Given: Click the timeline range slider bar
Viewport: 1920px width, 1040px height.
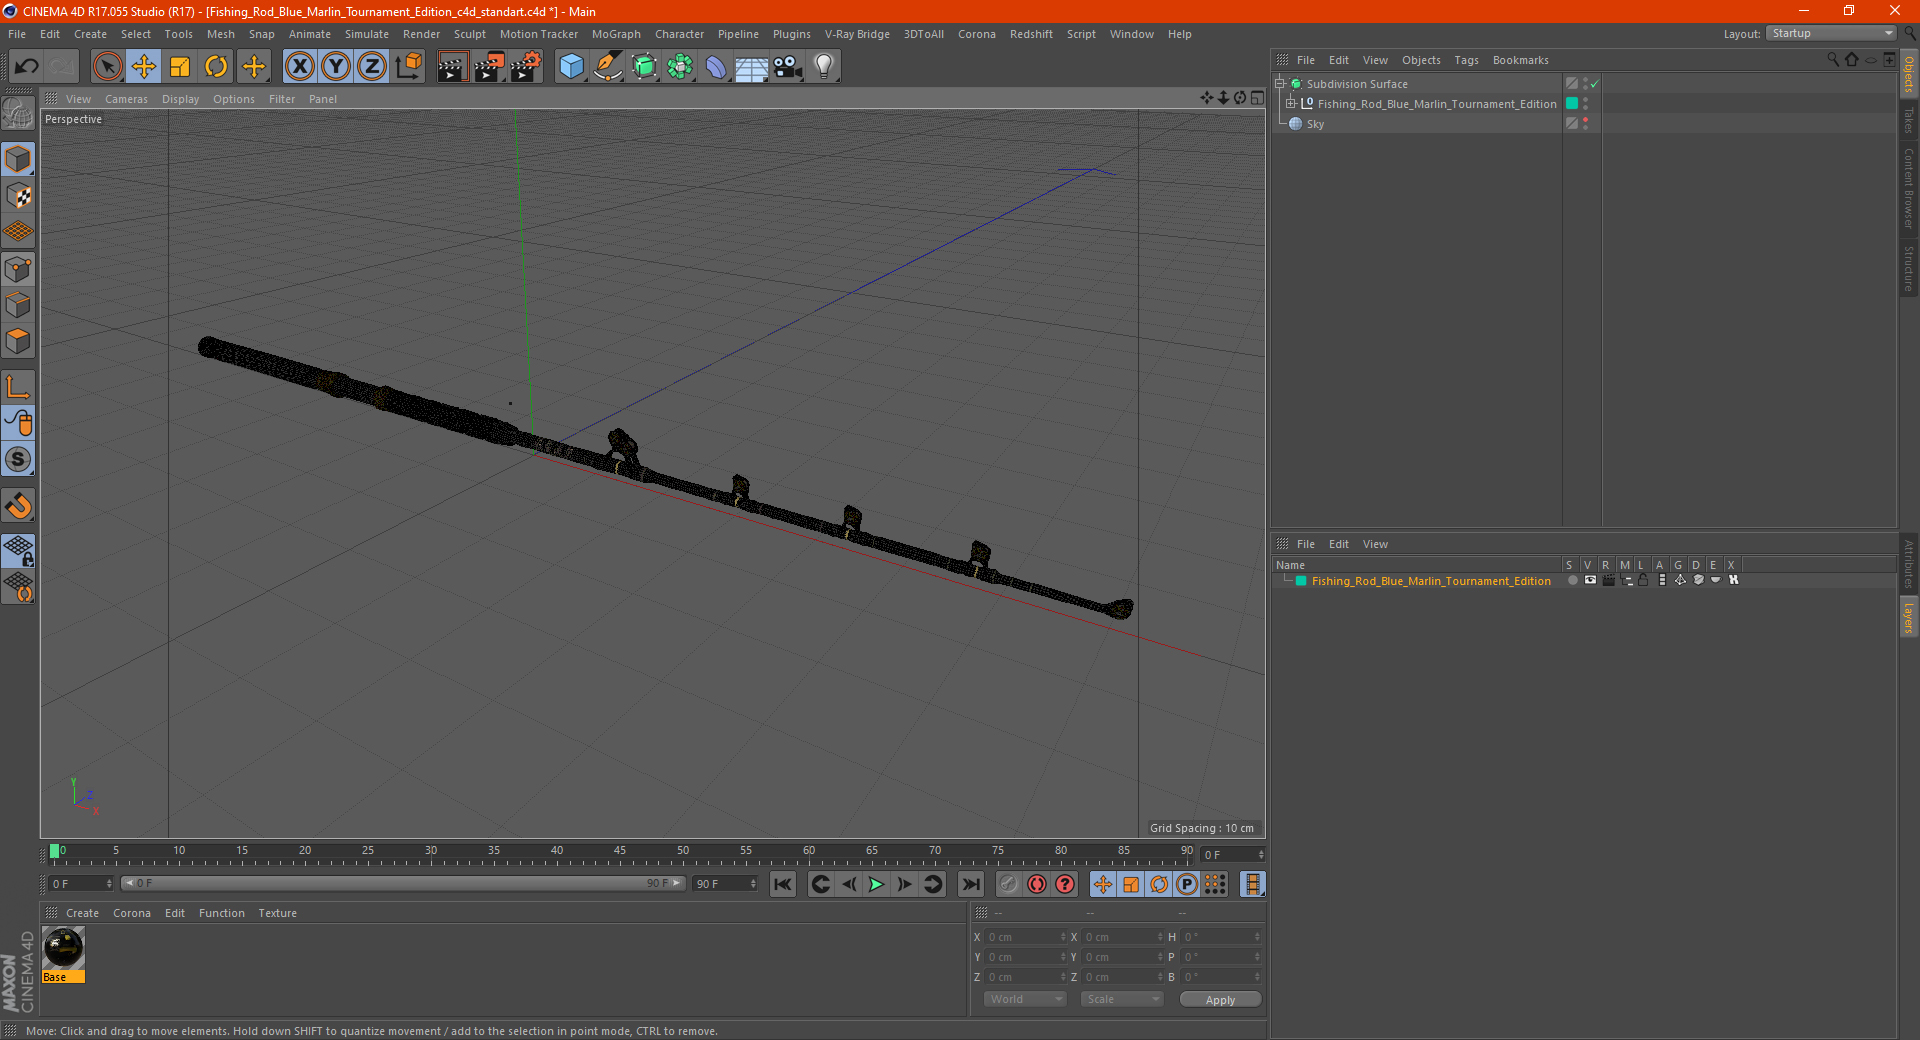Looking at the screenshot, I should pyautogui.click(x=403, y=883).
